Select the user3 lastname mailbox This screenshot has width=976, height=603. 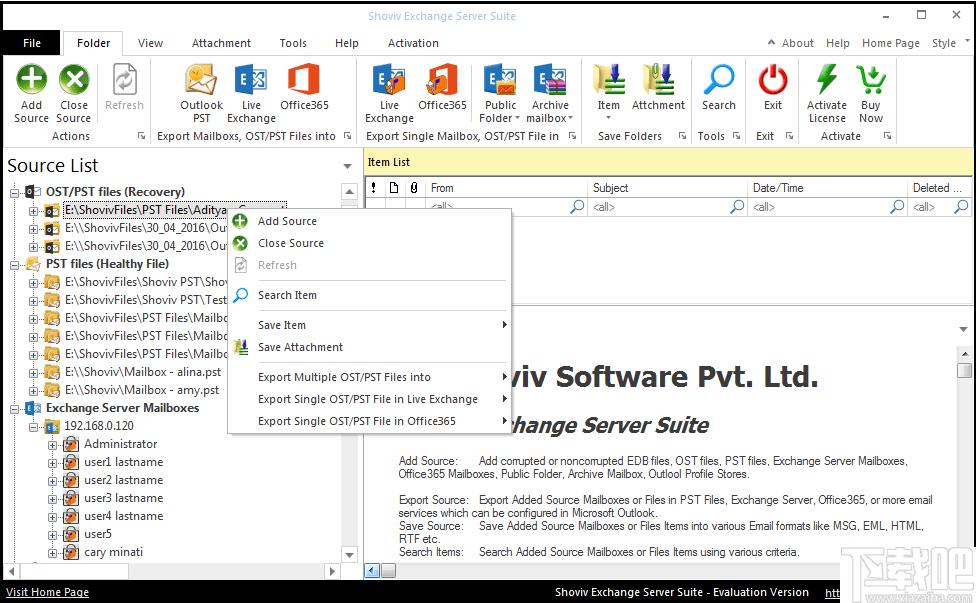[x=123, y=498]
